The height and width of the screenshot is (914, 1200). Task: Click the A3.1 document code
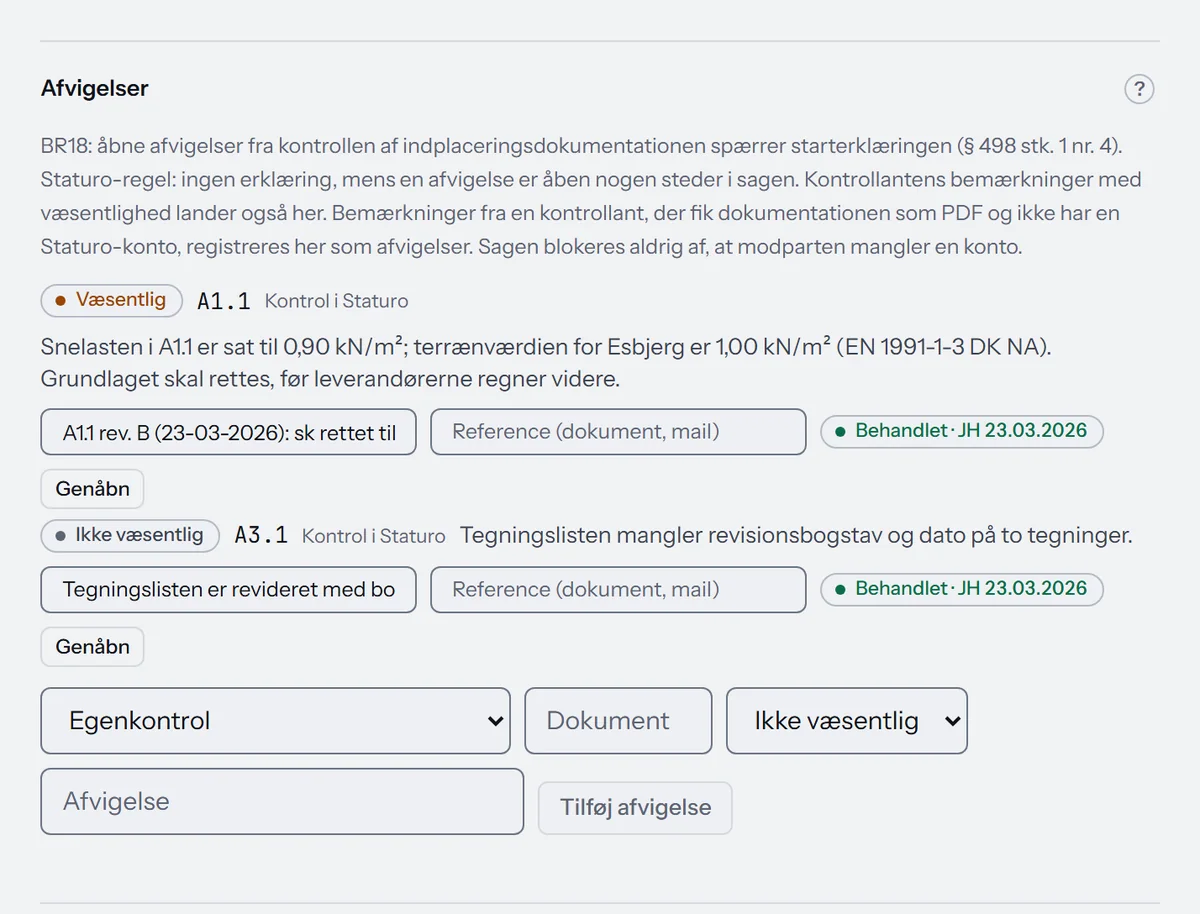[x=261, y=536]
